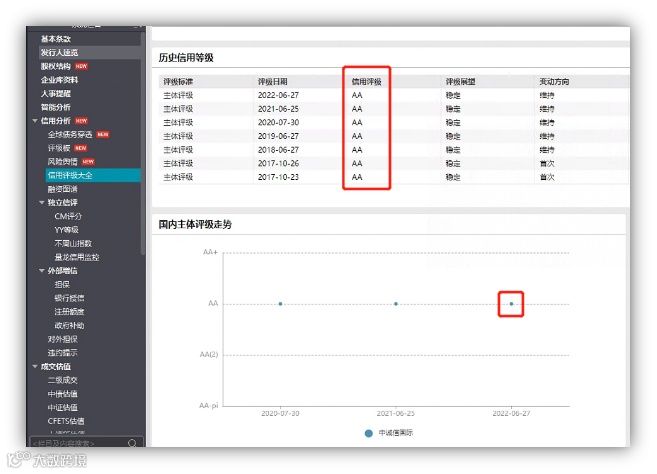Open 融资图谱 in the sidebar

62,189
